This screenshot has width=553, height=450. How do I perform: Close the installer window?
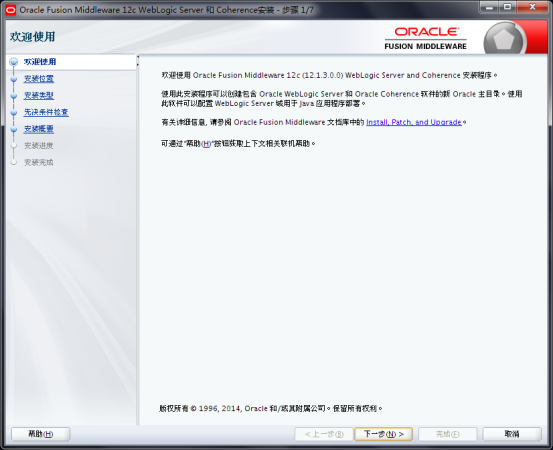pos(533,7)
